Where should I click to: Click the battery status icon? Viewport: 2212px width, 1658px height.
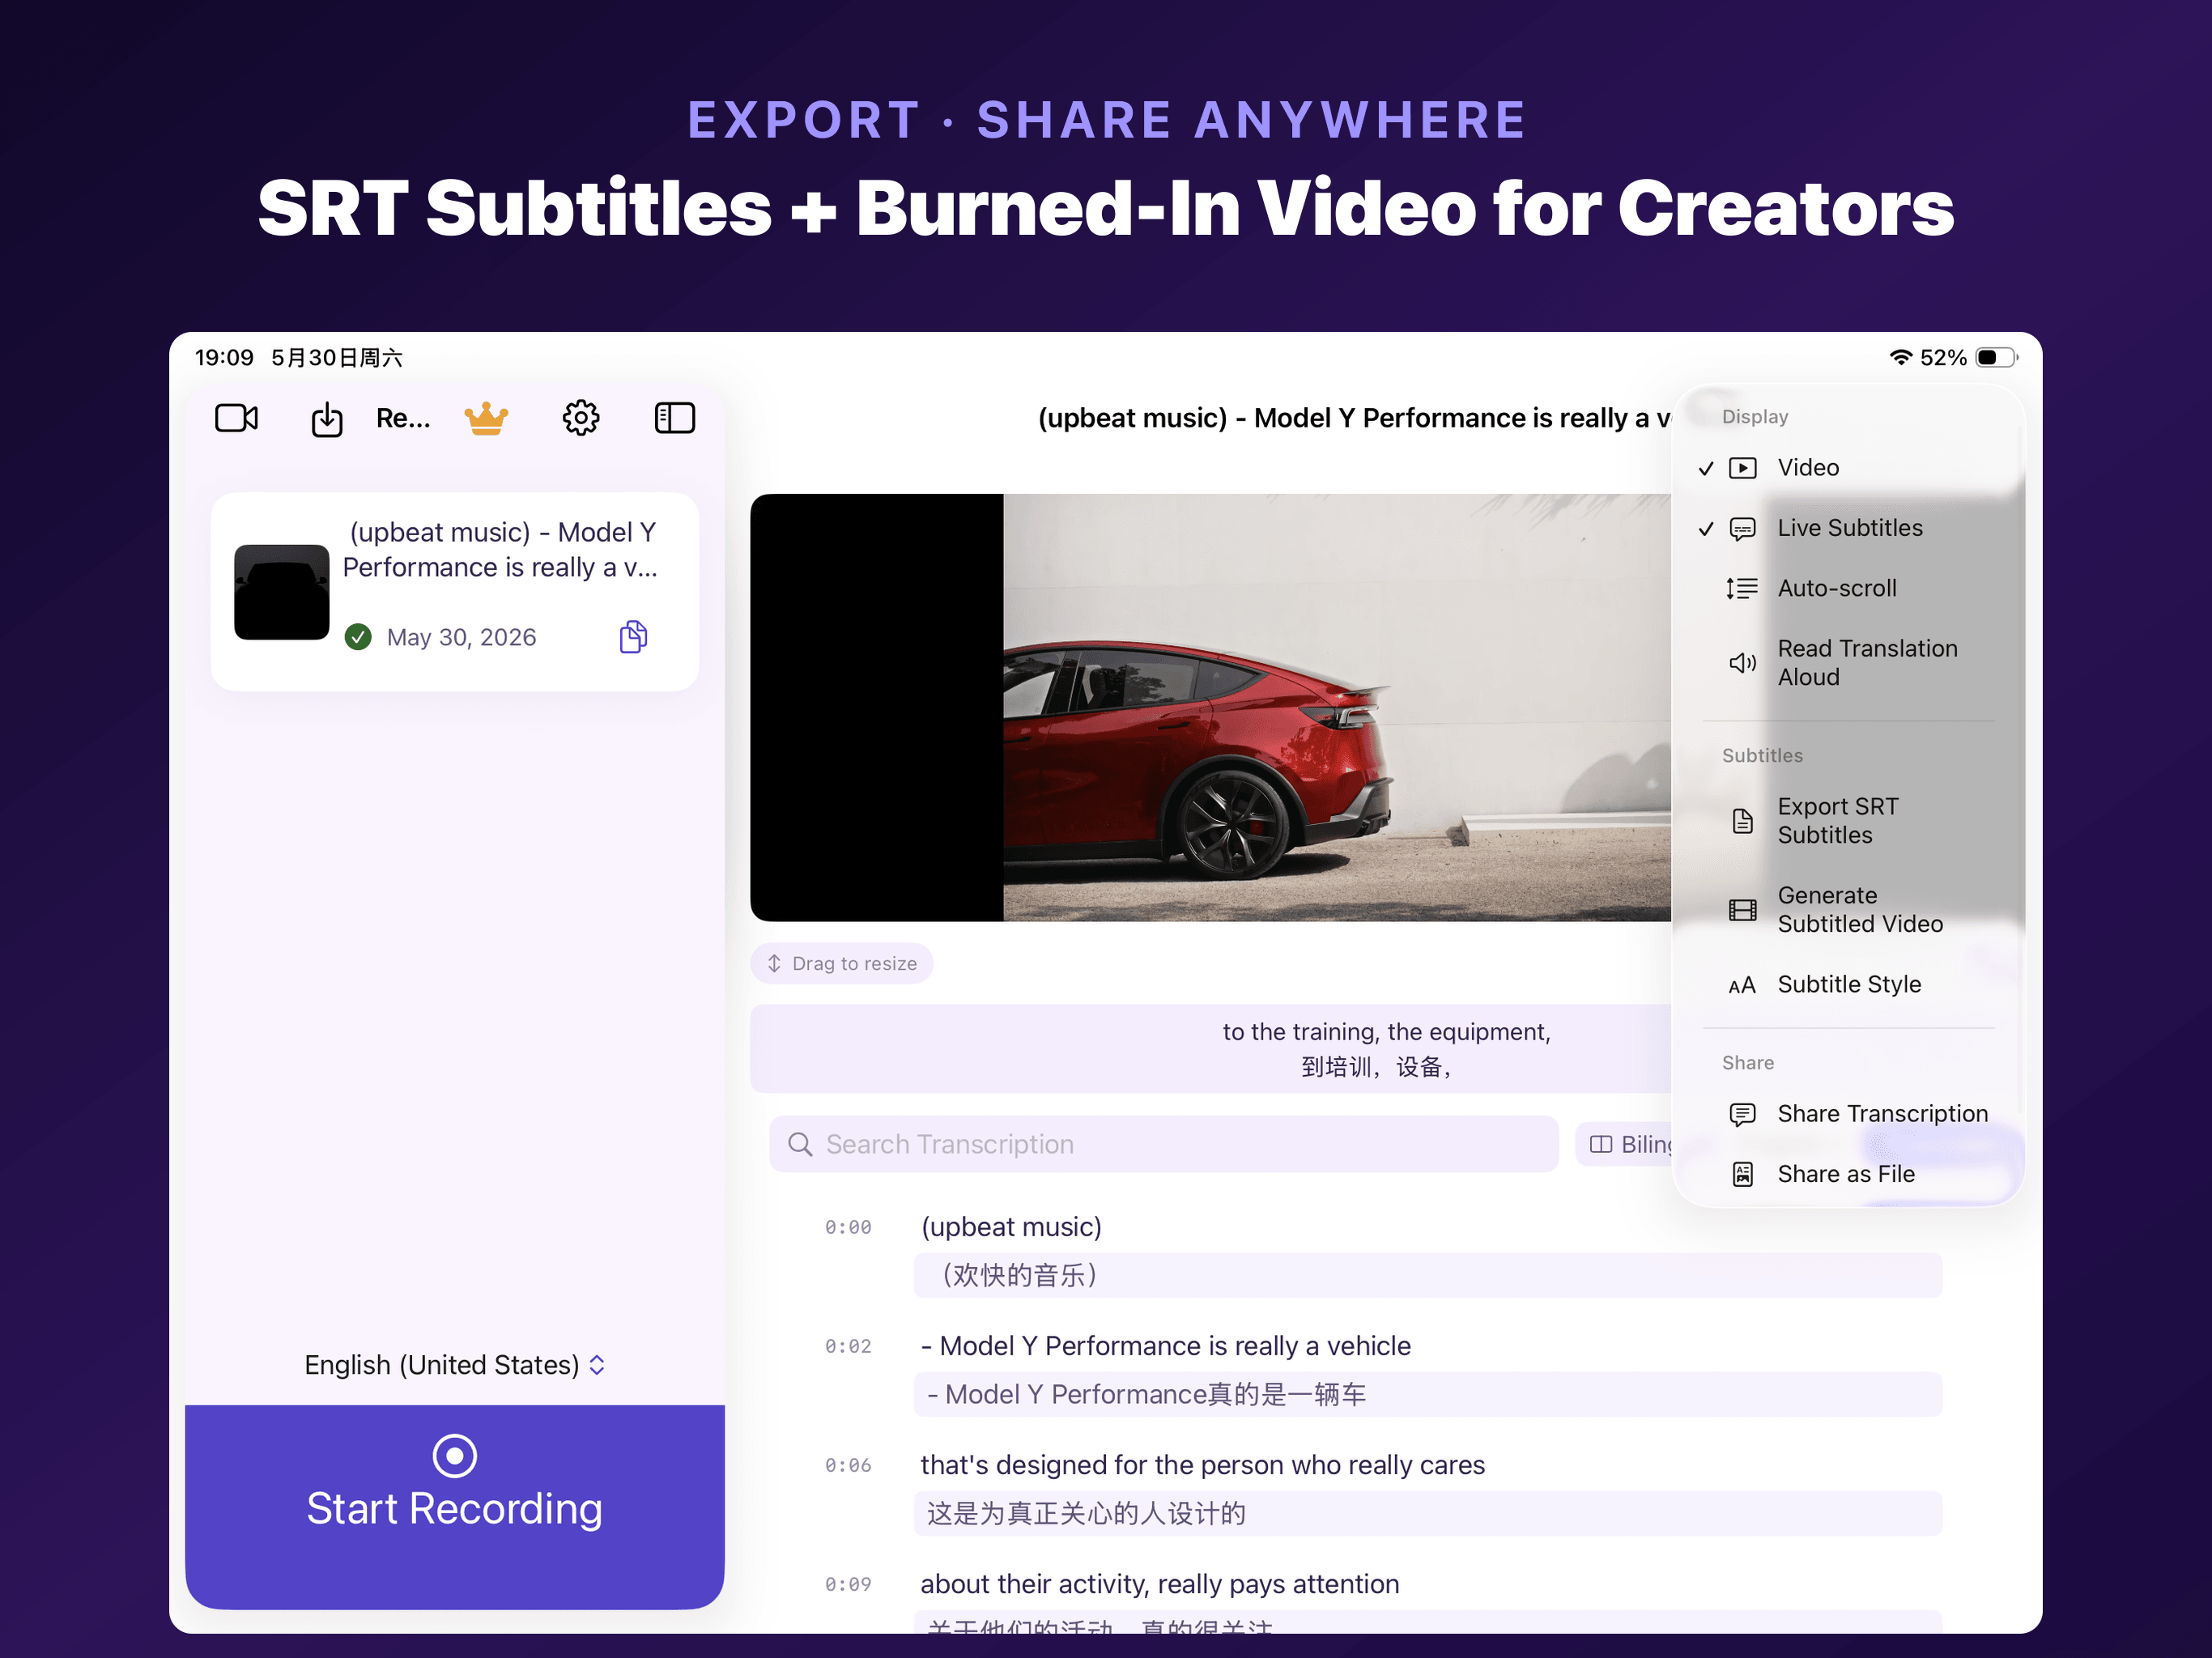(x=1997, y=357)
